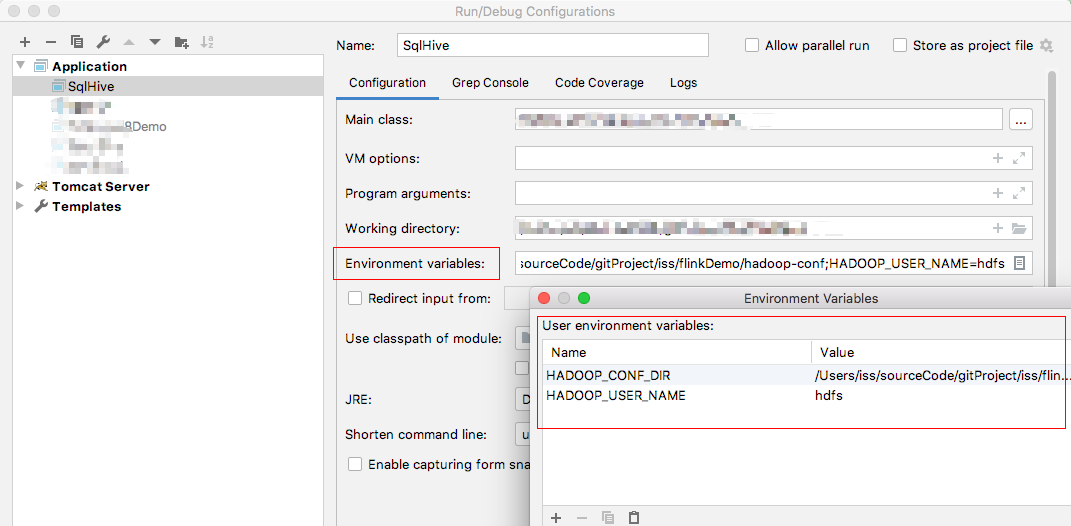The image size is (1071, 526).
Task: Toggle Enable capturing form snapshots checkbox
Action: 355,464
